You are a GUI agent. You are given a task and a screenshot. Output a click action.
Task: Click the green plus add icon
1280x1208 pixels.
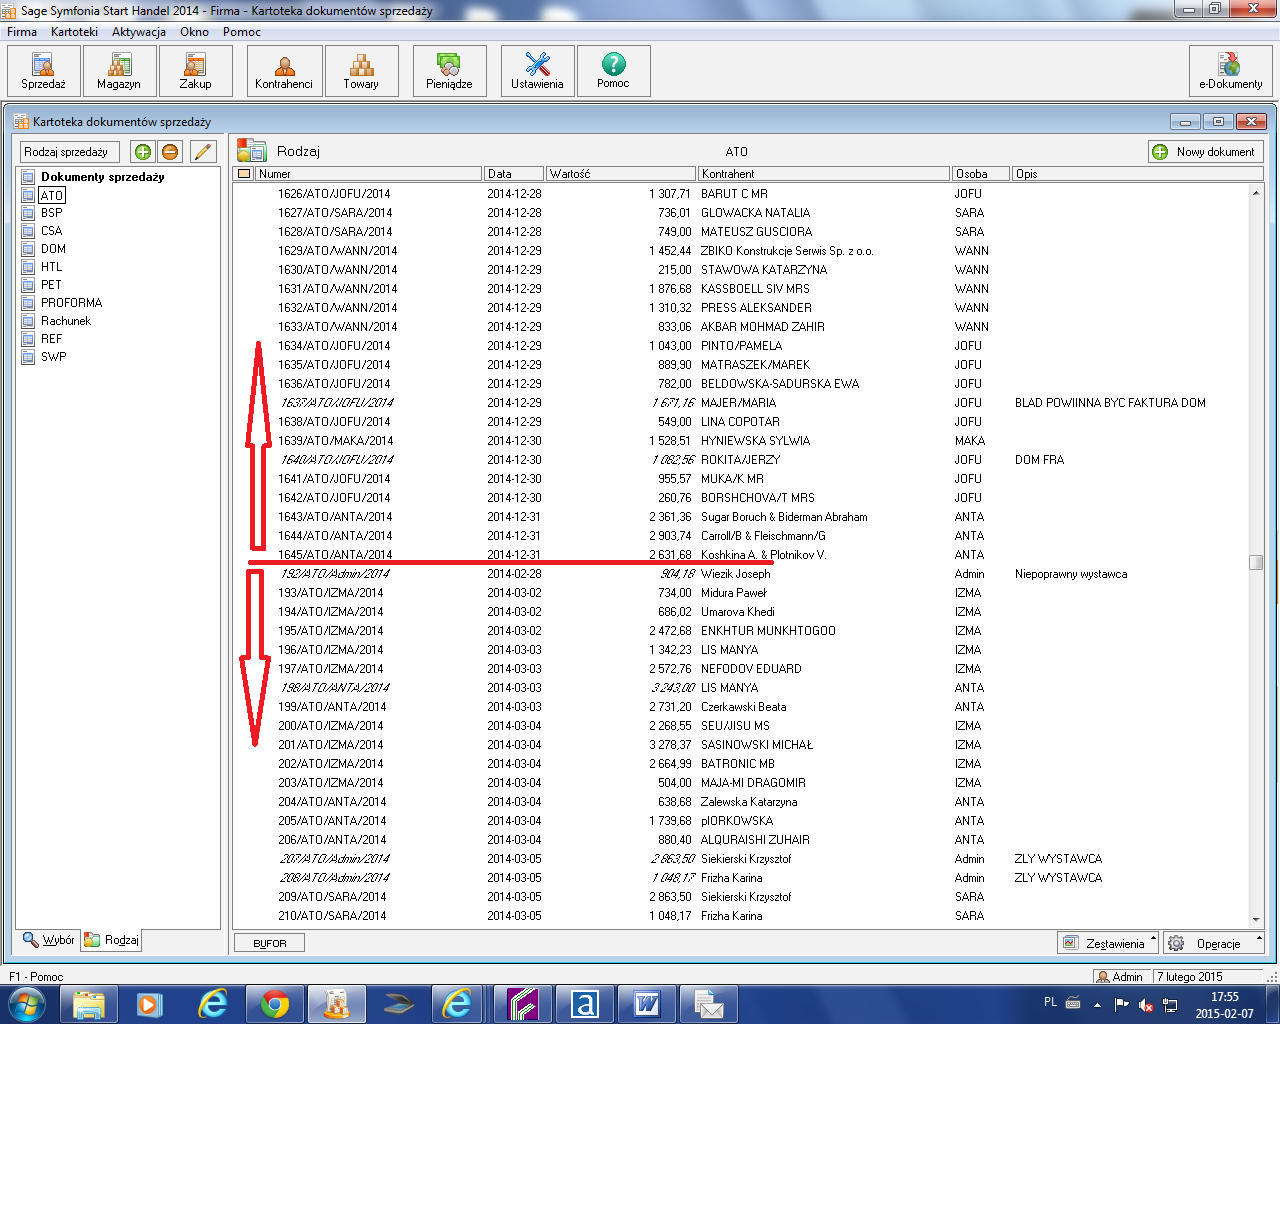coord(143,152)
